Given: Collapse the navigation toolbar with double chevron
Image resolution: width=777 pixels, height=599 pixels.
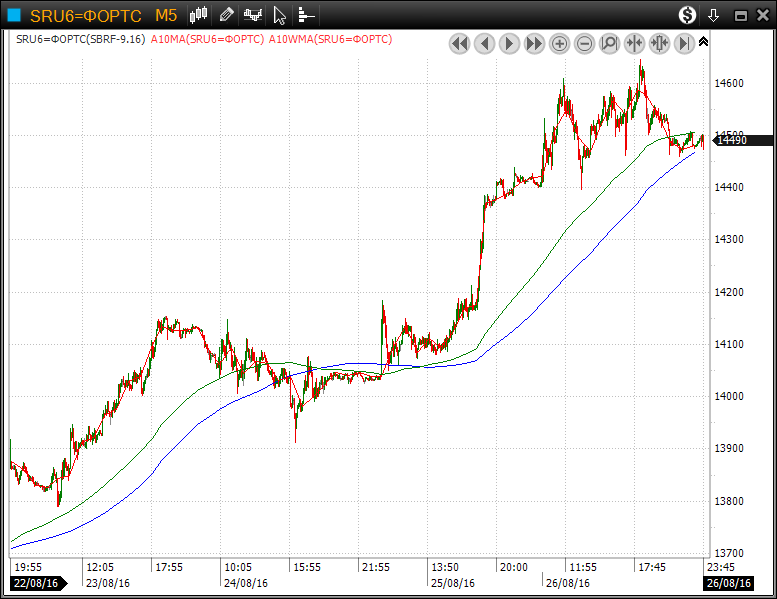Looking at the screenshot, I should pos(703,41).
